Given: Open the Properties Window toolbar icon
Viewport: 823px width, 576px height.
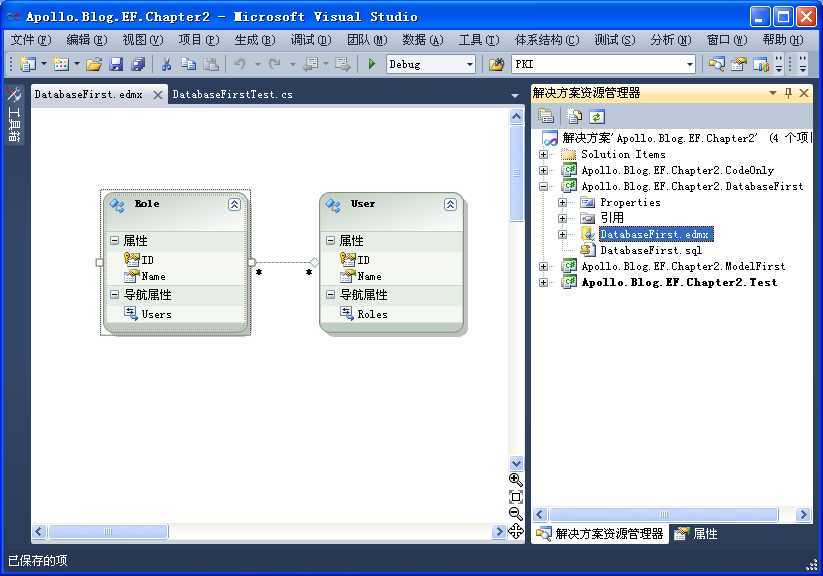Looking at the screenshot, I should pyautogui.click(x=738, y=64).
